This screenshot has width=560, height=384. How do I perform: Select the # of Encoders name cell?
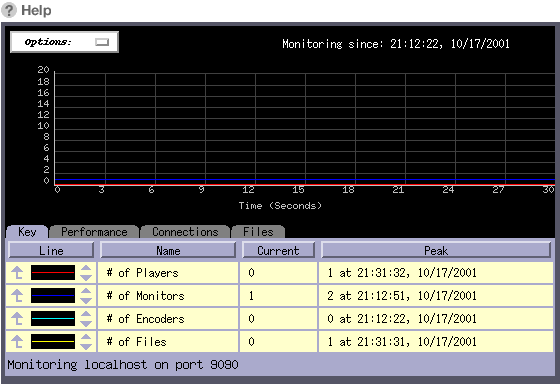(x=168, y=319)
